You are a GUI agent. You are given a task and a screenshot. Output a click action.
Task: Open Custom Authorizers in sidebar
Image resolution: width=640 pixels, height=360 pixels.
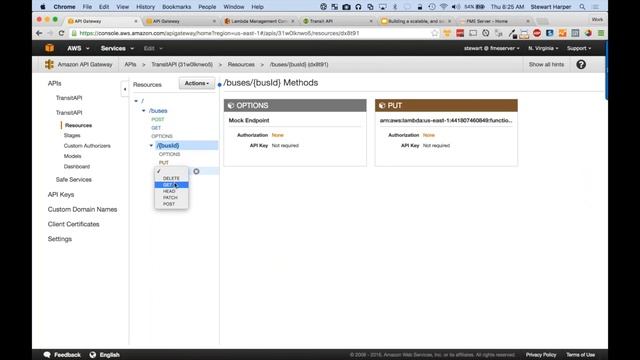tap(87, 146)
